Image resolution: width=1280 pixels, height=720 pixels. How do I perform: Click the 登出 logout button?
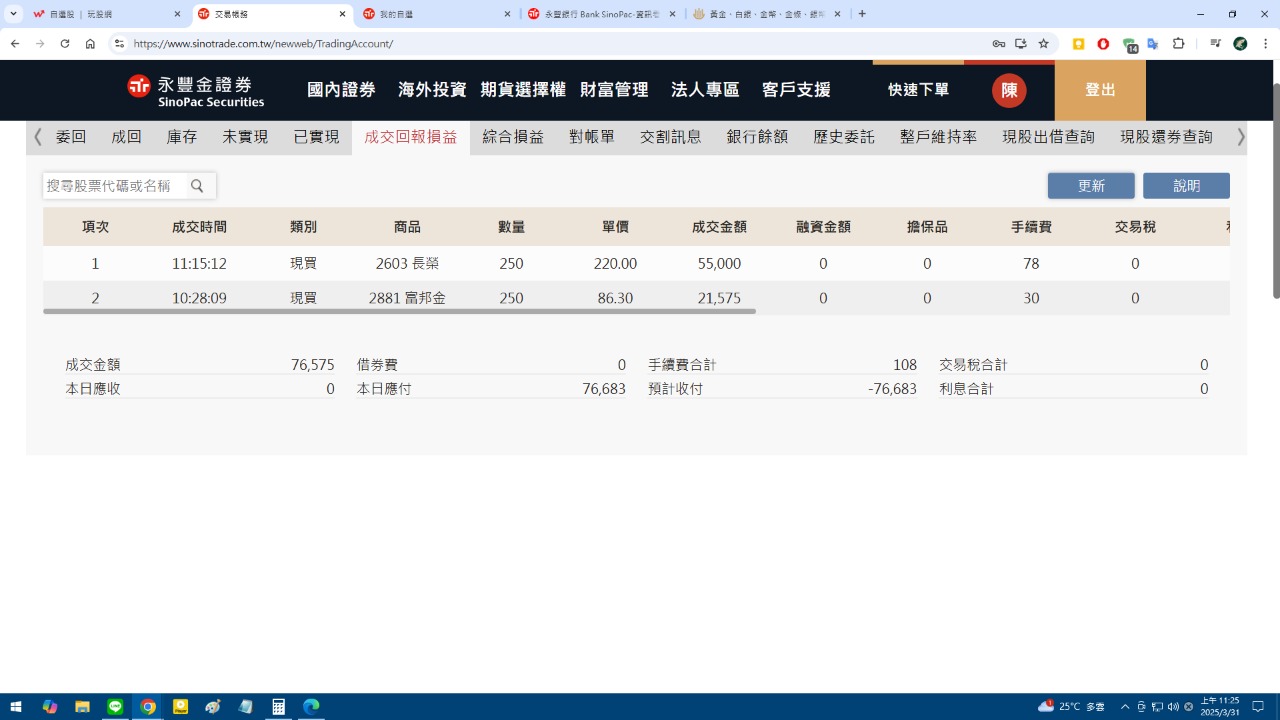coord(1100,90)
